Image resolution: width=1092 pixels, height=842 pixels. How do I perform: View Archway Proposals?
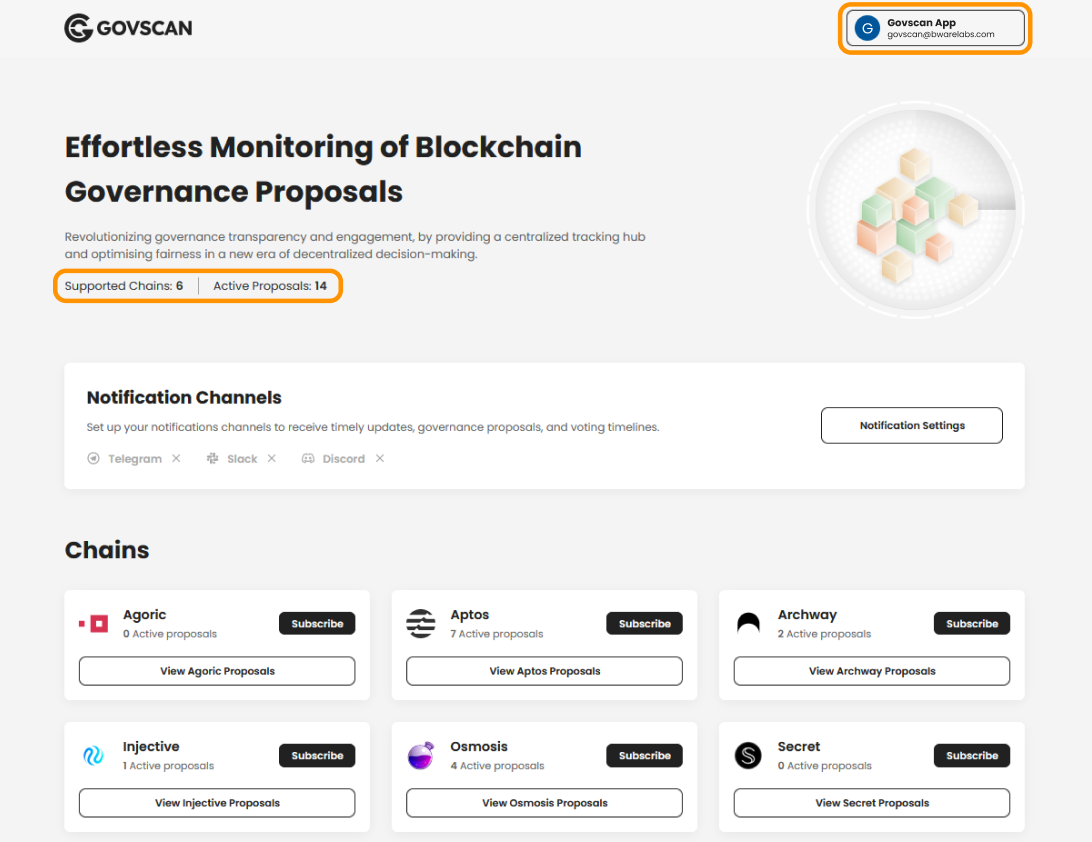(x=870, y=671)
